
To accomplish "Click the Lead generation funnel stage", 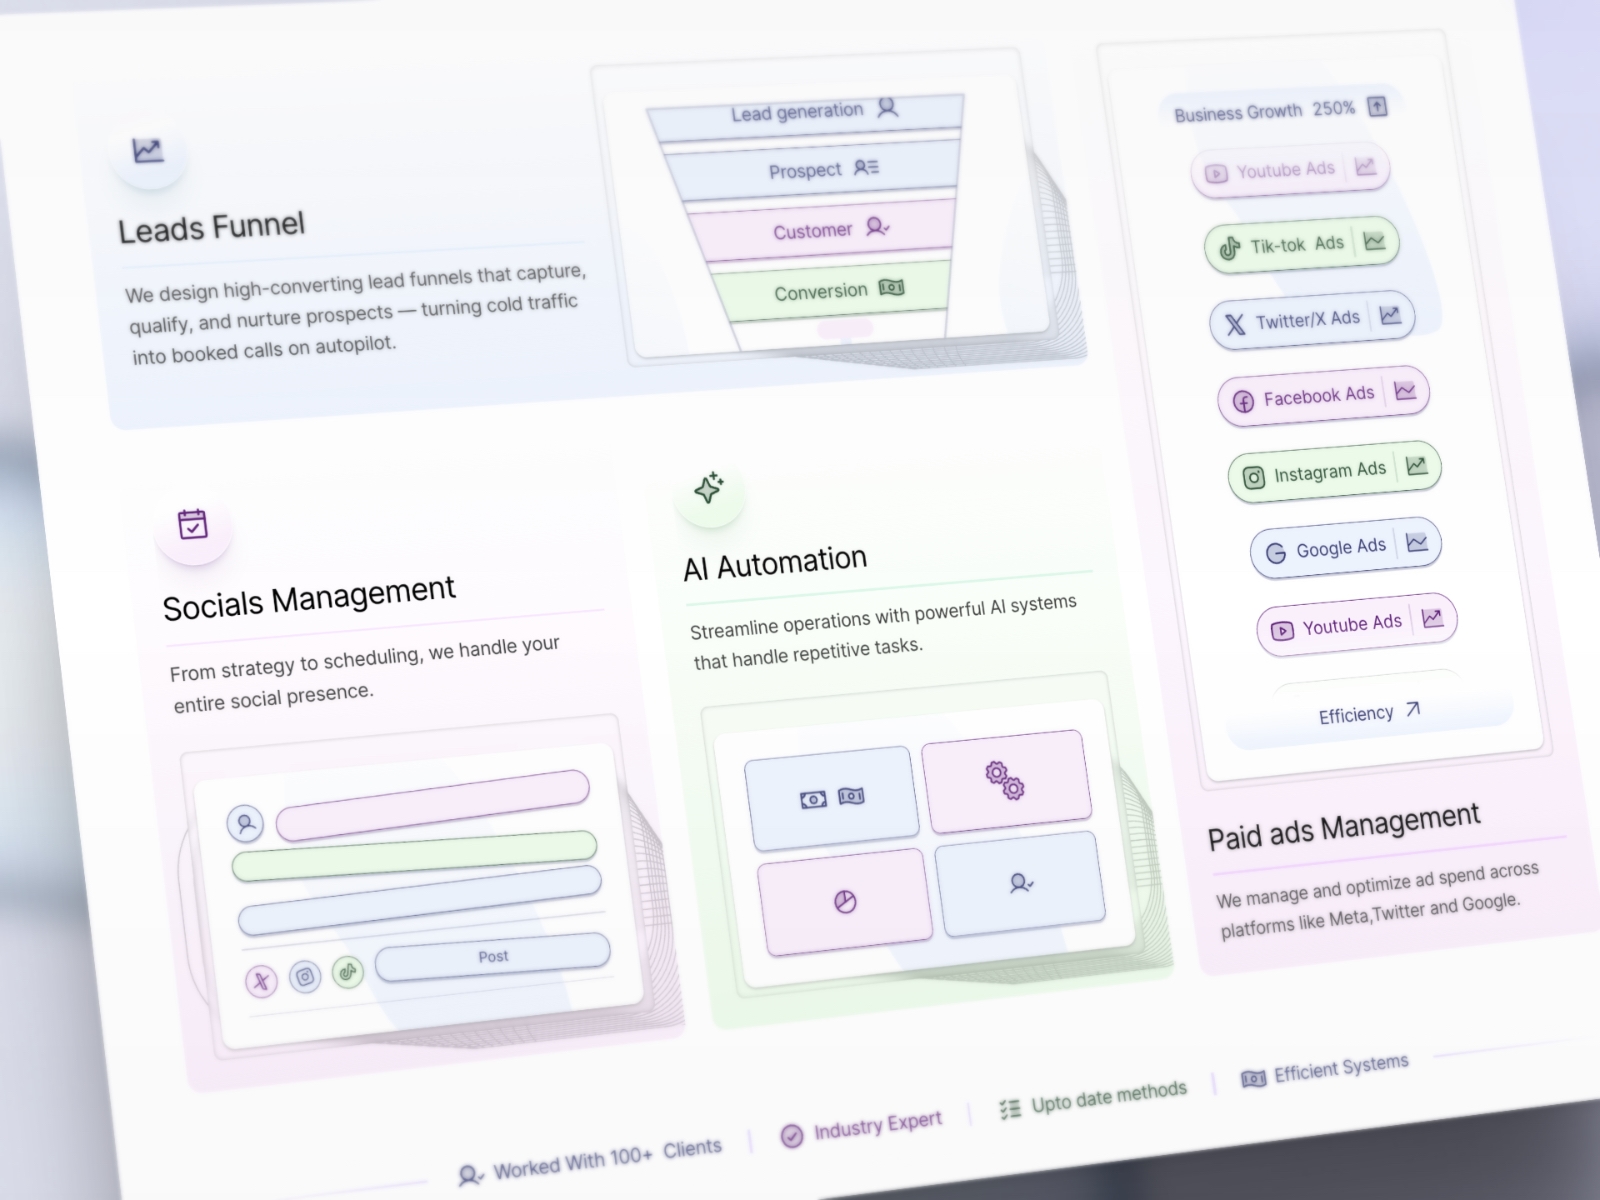I will tap(806, 114).
